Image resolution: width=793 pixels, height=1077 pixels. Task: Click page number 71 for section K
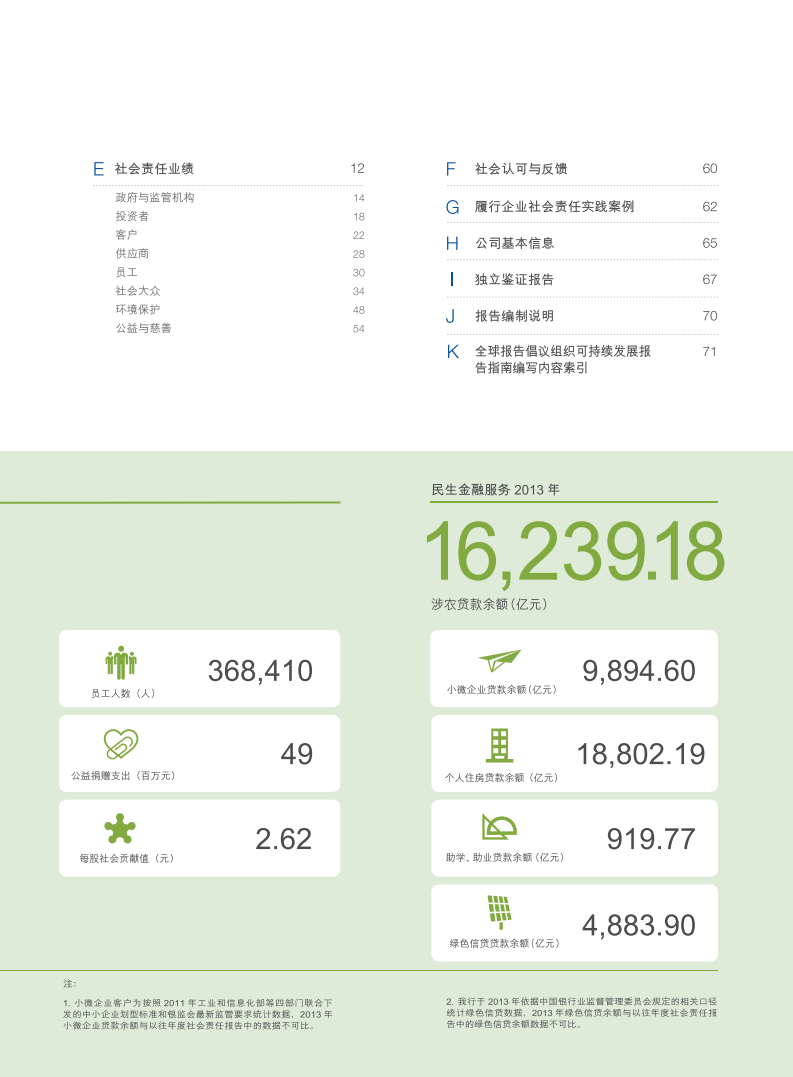710,352
